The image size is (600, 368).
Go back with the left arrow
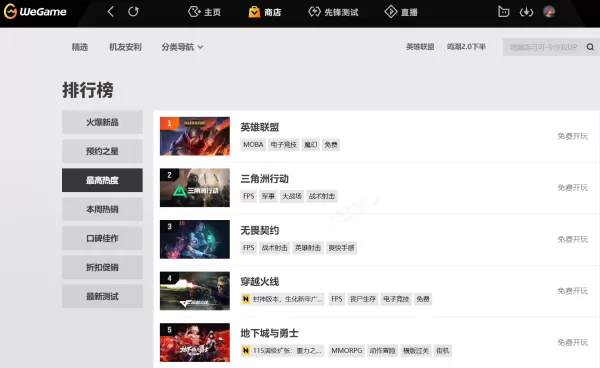[x=111, y=11]
